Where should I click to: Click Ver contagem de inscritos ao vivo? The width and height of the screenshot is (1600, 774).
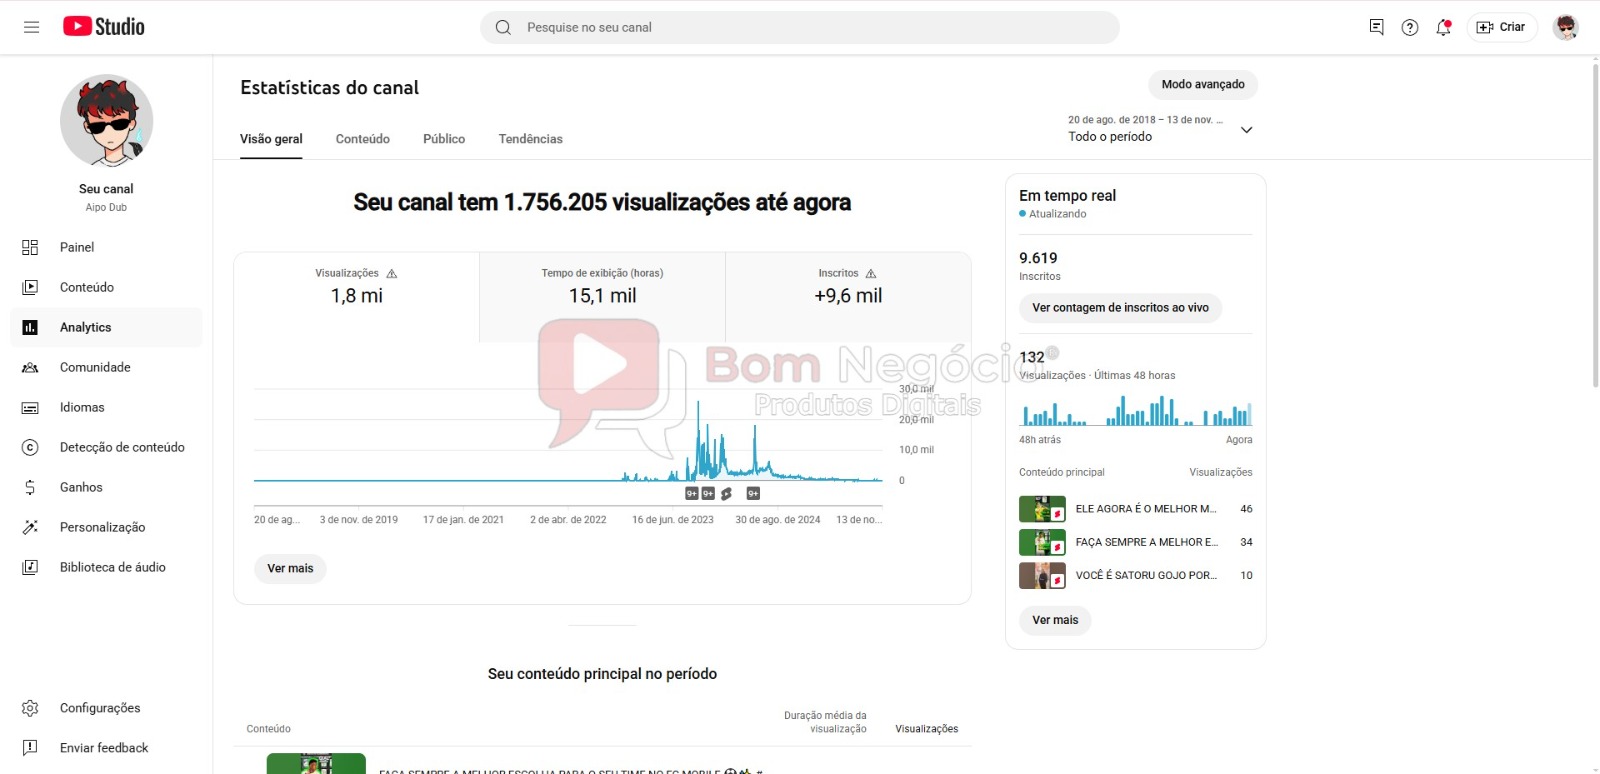[1120, 308]
